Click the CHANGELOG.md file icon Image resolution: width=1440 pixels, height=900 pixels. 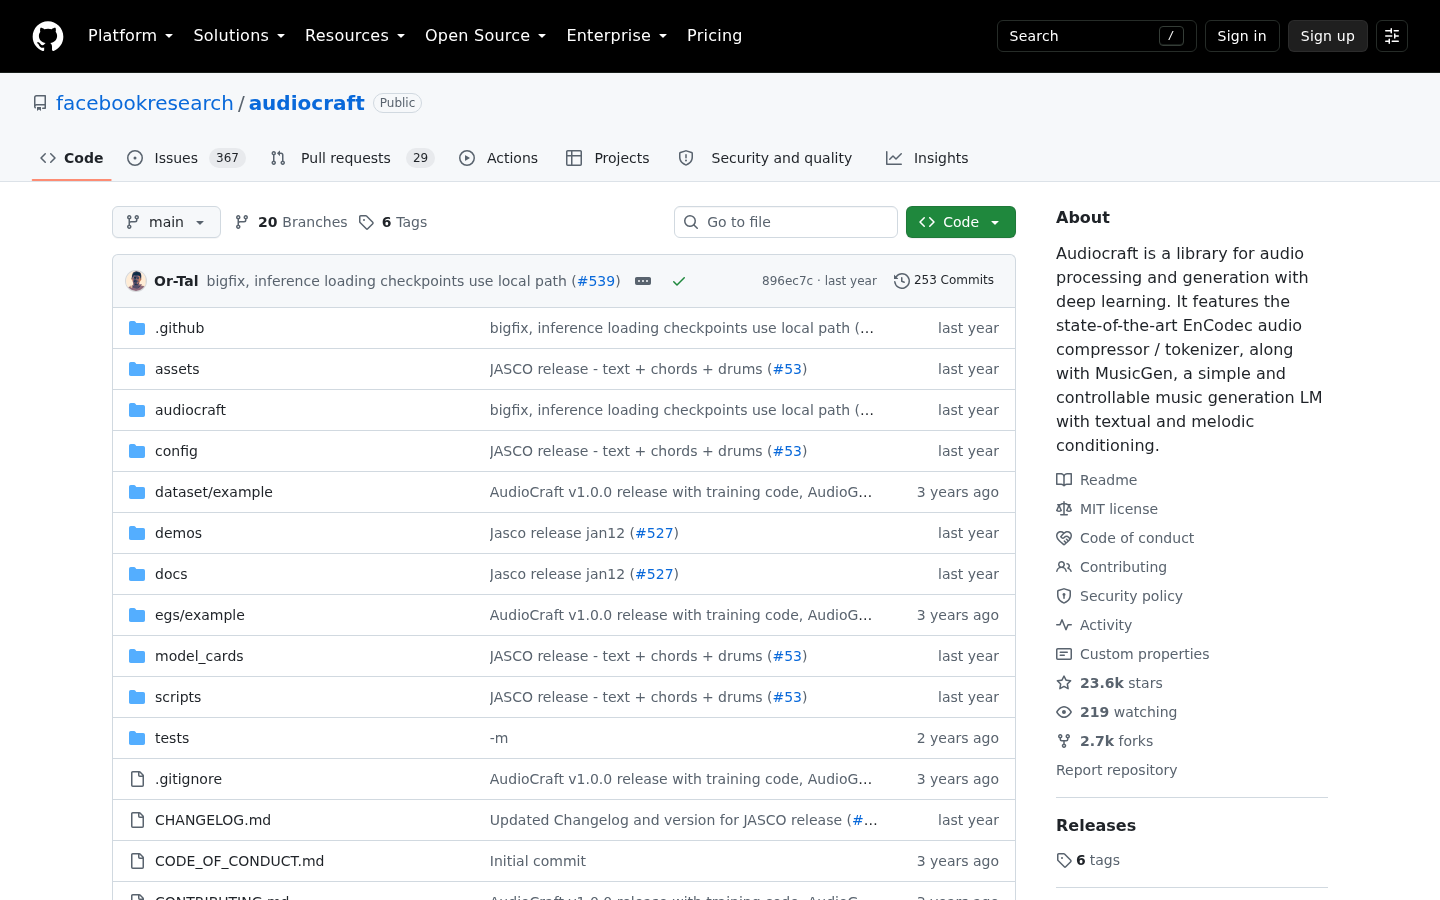point(137,820)
